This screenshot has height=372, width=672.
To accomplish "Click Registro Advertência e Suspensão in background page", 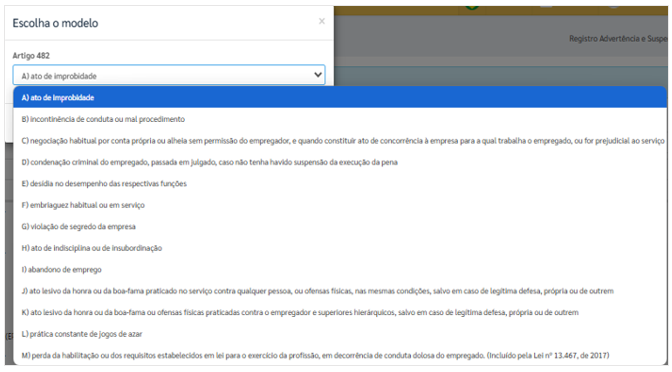I will pos(618,39).
